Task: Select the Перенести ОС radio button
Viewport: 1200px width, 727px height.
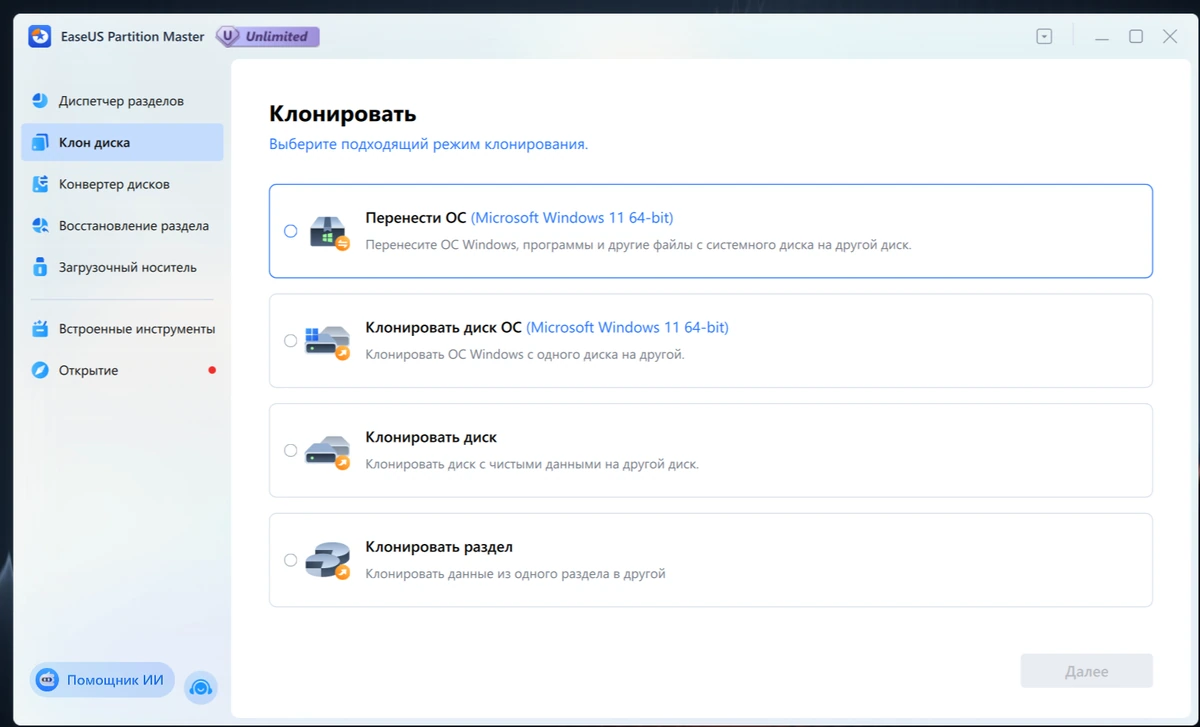Action: pos(290,231)
